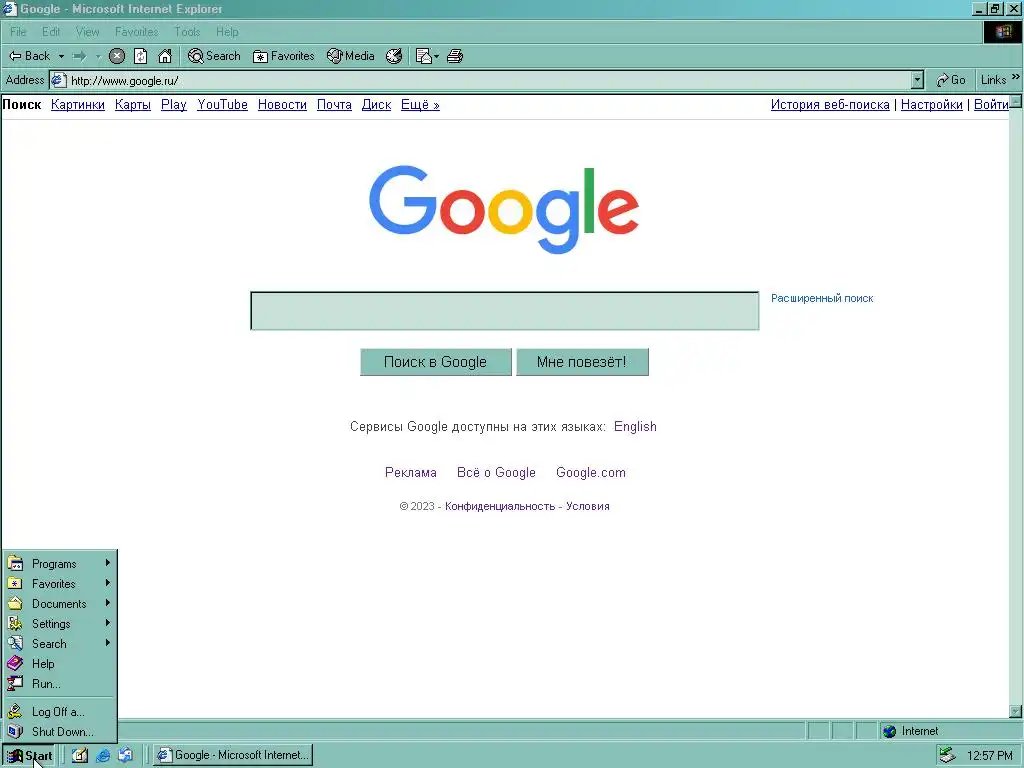Click the Go button beside address bar
Screen dimensions: 1024x768
951,80
